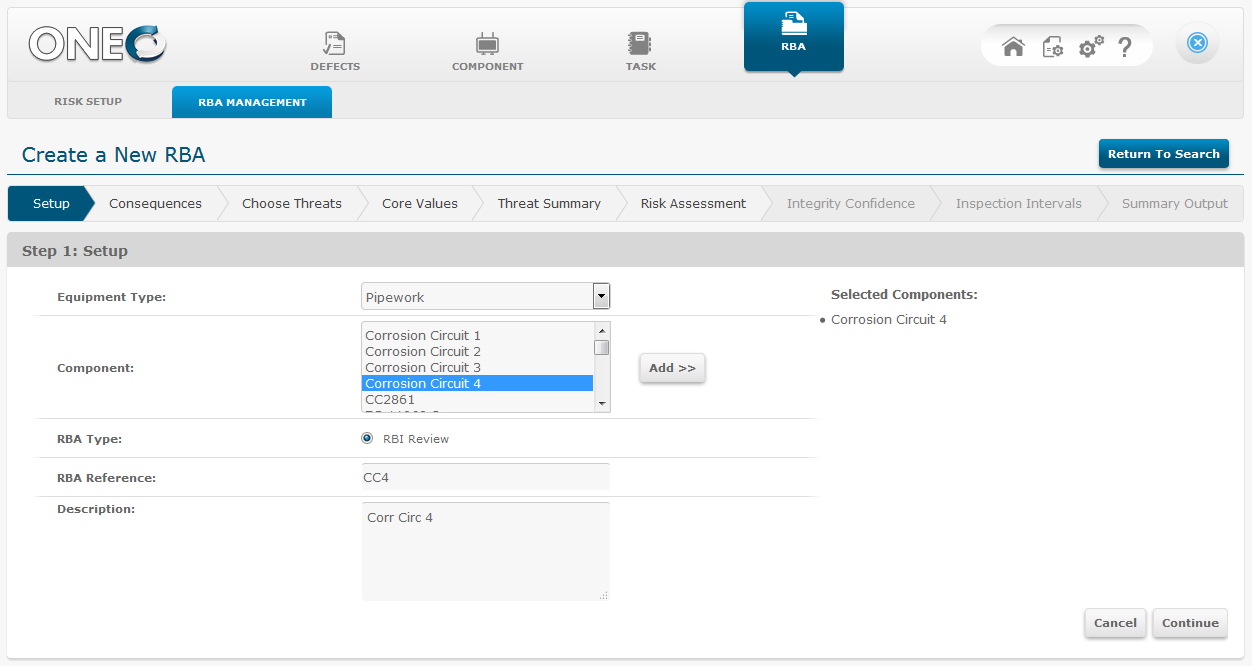The image size is (1252, 666).
Task: Open the document report icon in toolbar
Action: click(1052, 47)
